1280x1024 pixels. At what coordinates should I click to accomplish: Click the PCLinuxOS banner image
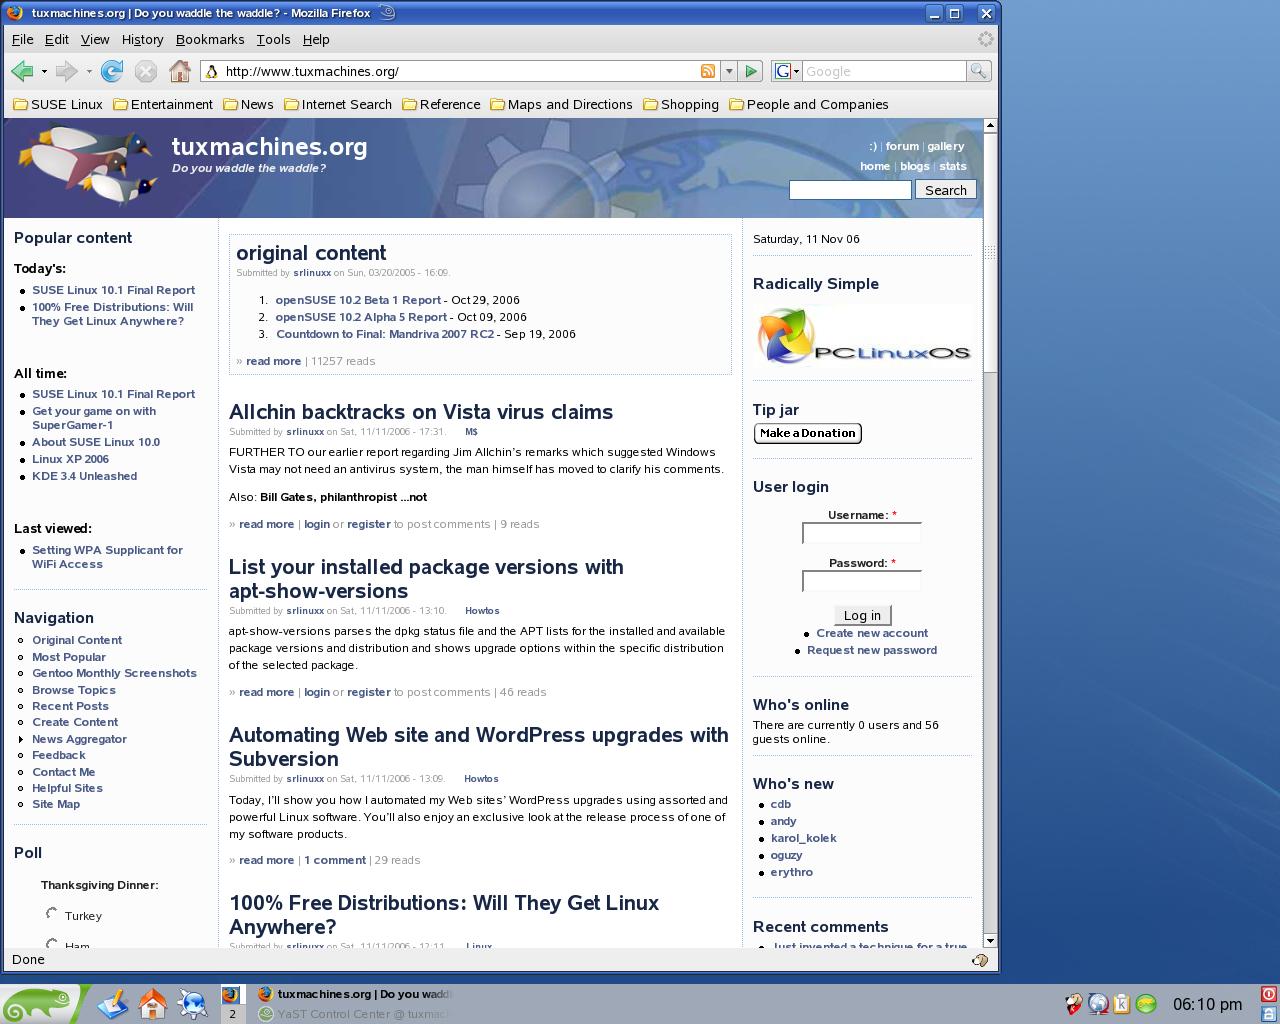(x=863, y=336)
